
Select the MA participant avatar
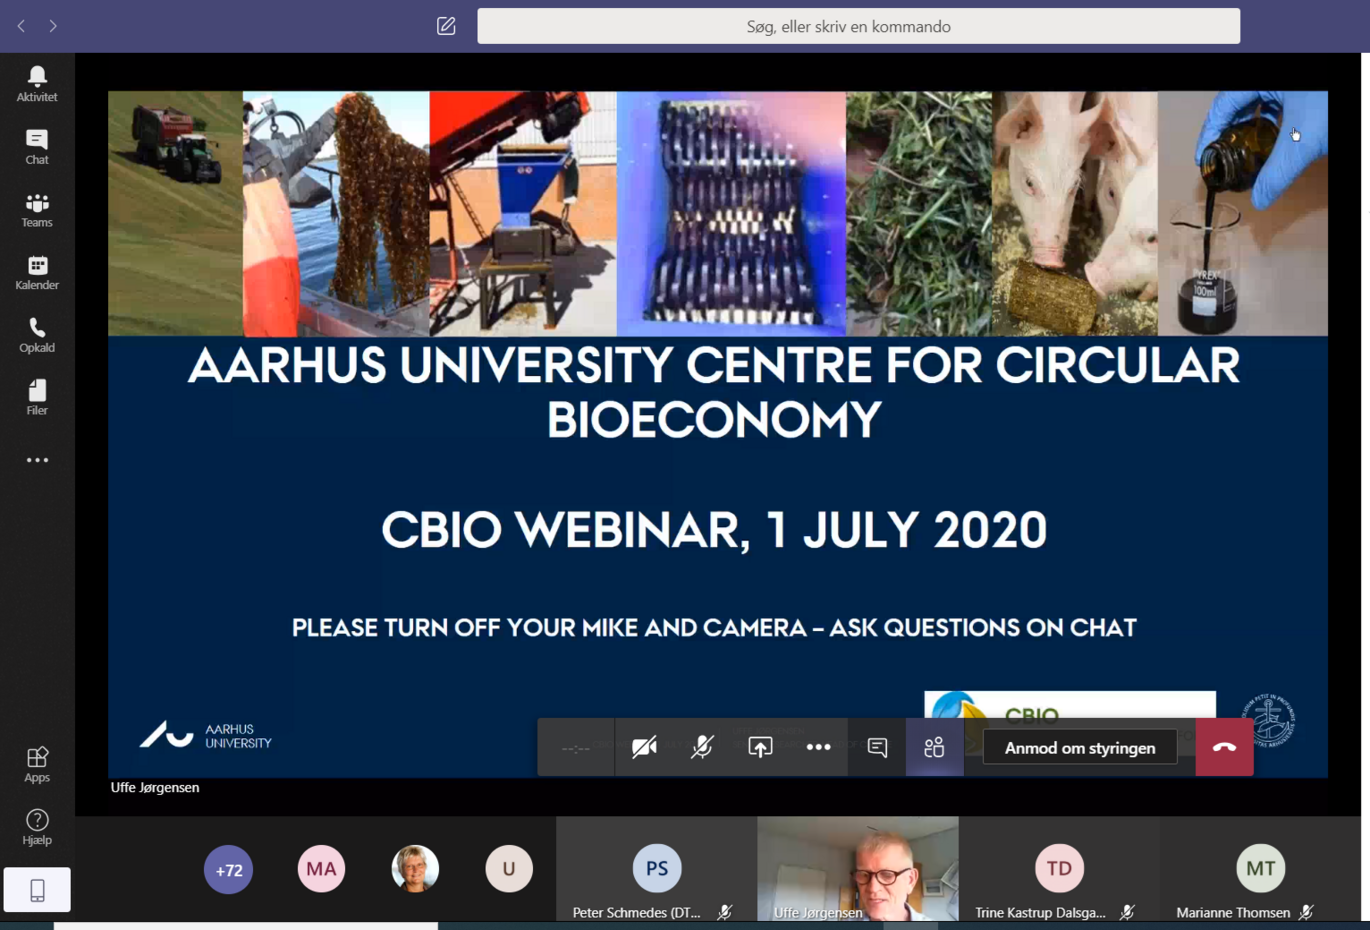321,869
